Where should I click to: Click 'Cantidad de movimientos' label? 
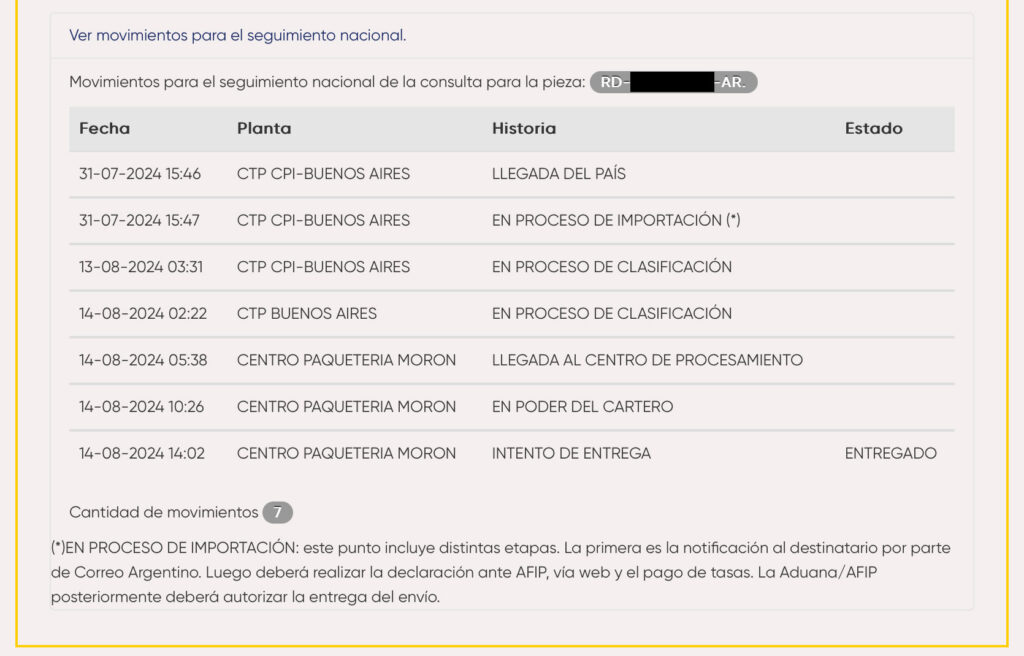[164, 512]
